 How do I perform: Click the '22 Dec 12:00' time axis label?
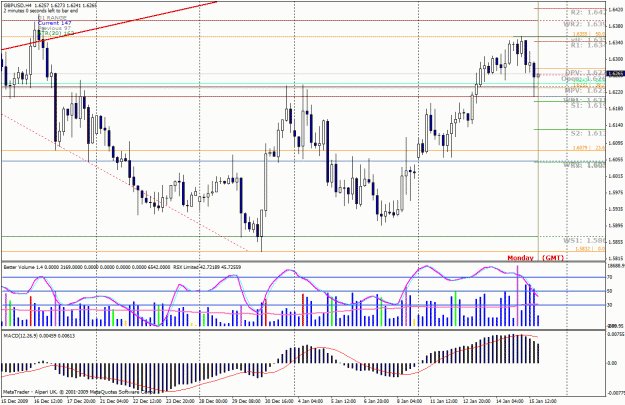click(x=147, y=401)
